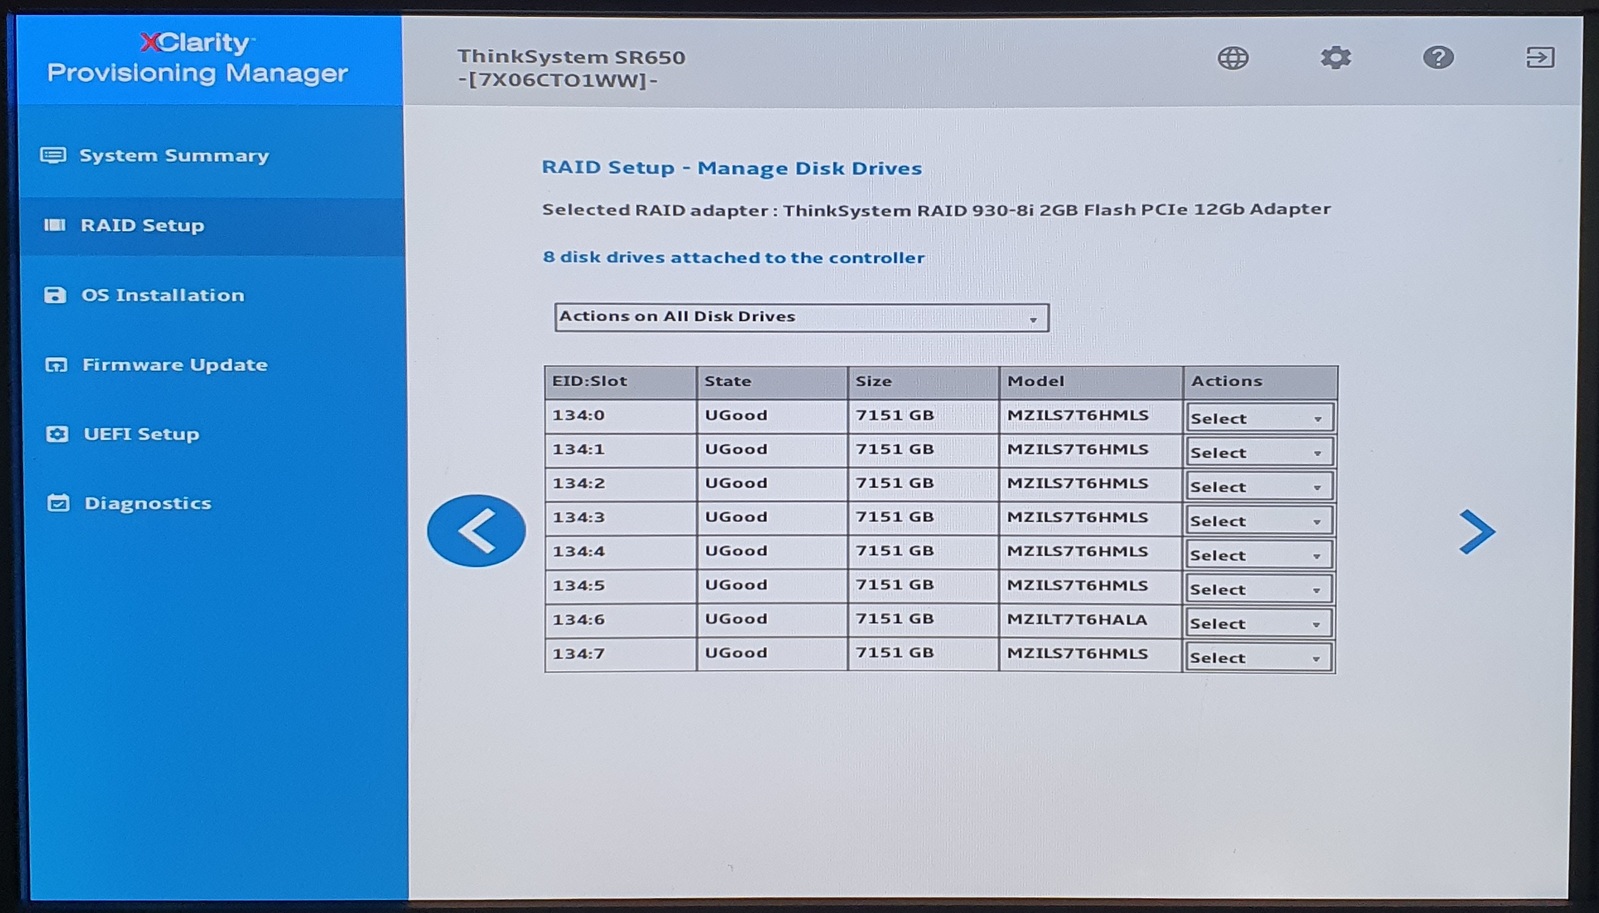
Task: Click slot cell 134:1
Action: click(x=620, y=449)
